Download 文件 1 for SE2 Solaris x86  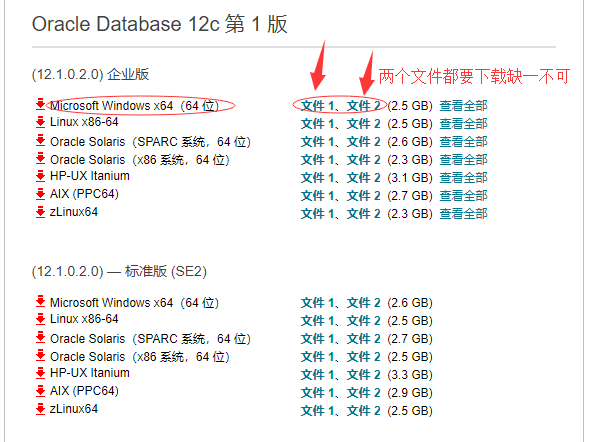tap(317, 357)
